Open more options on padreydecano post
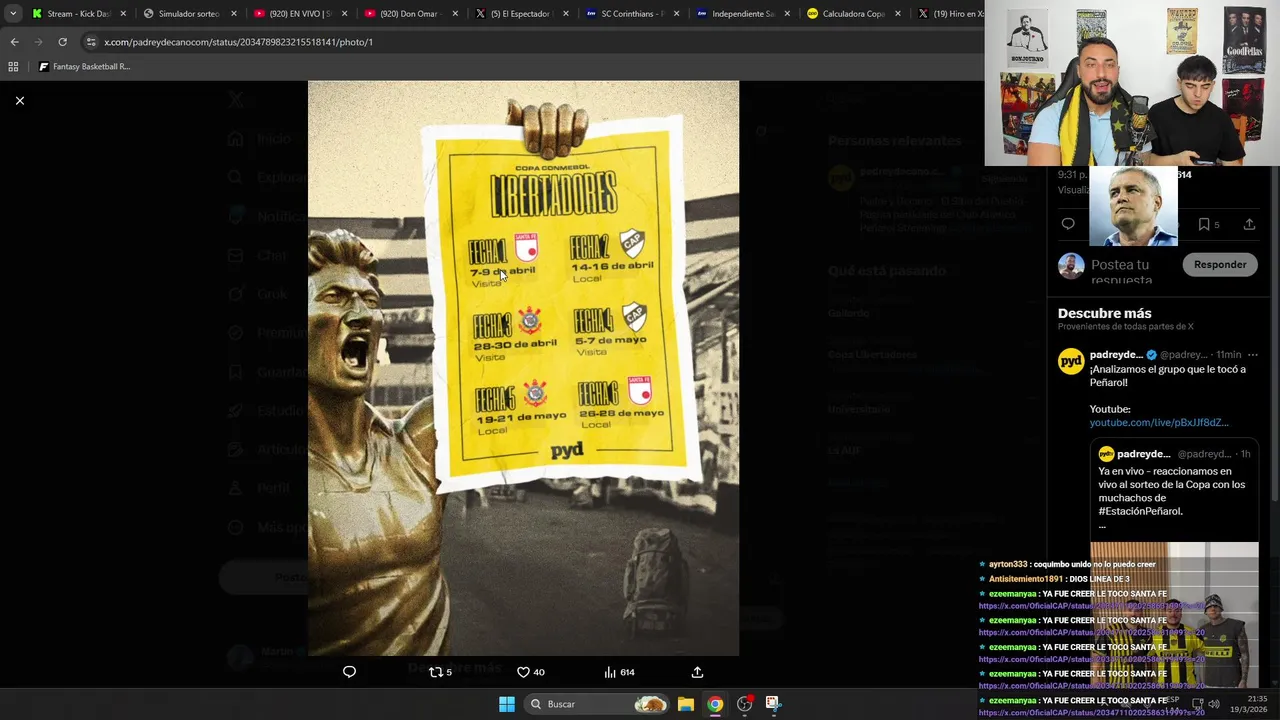 point(1252,355)
